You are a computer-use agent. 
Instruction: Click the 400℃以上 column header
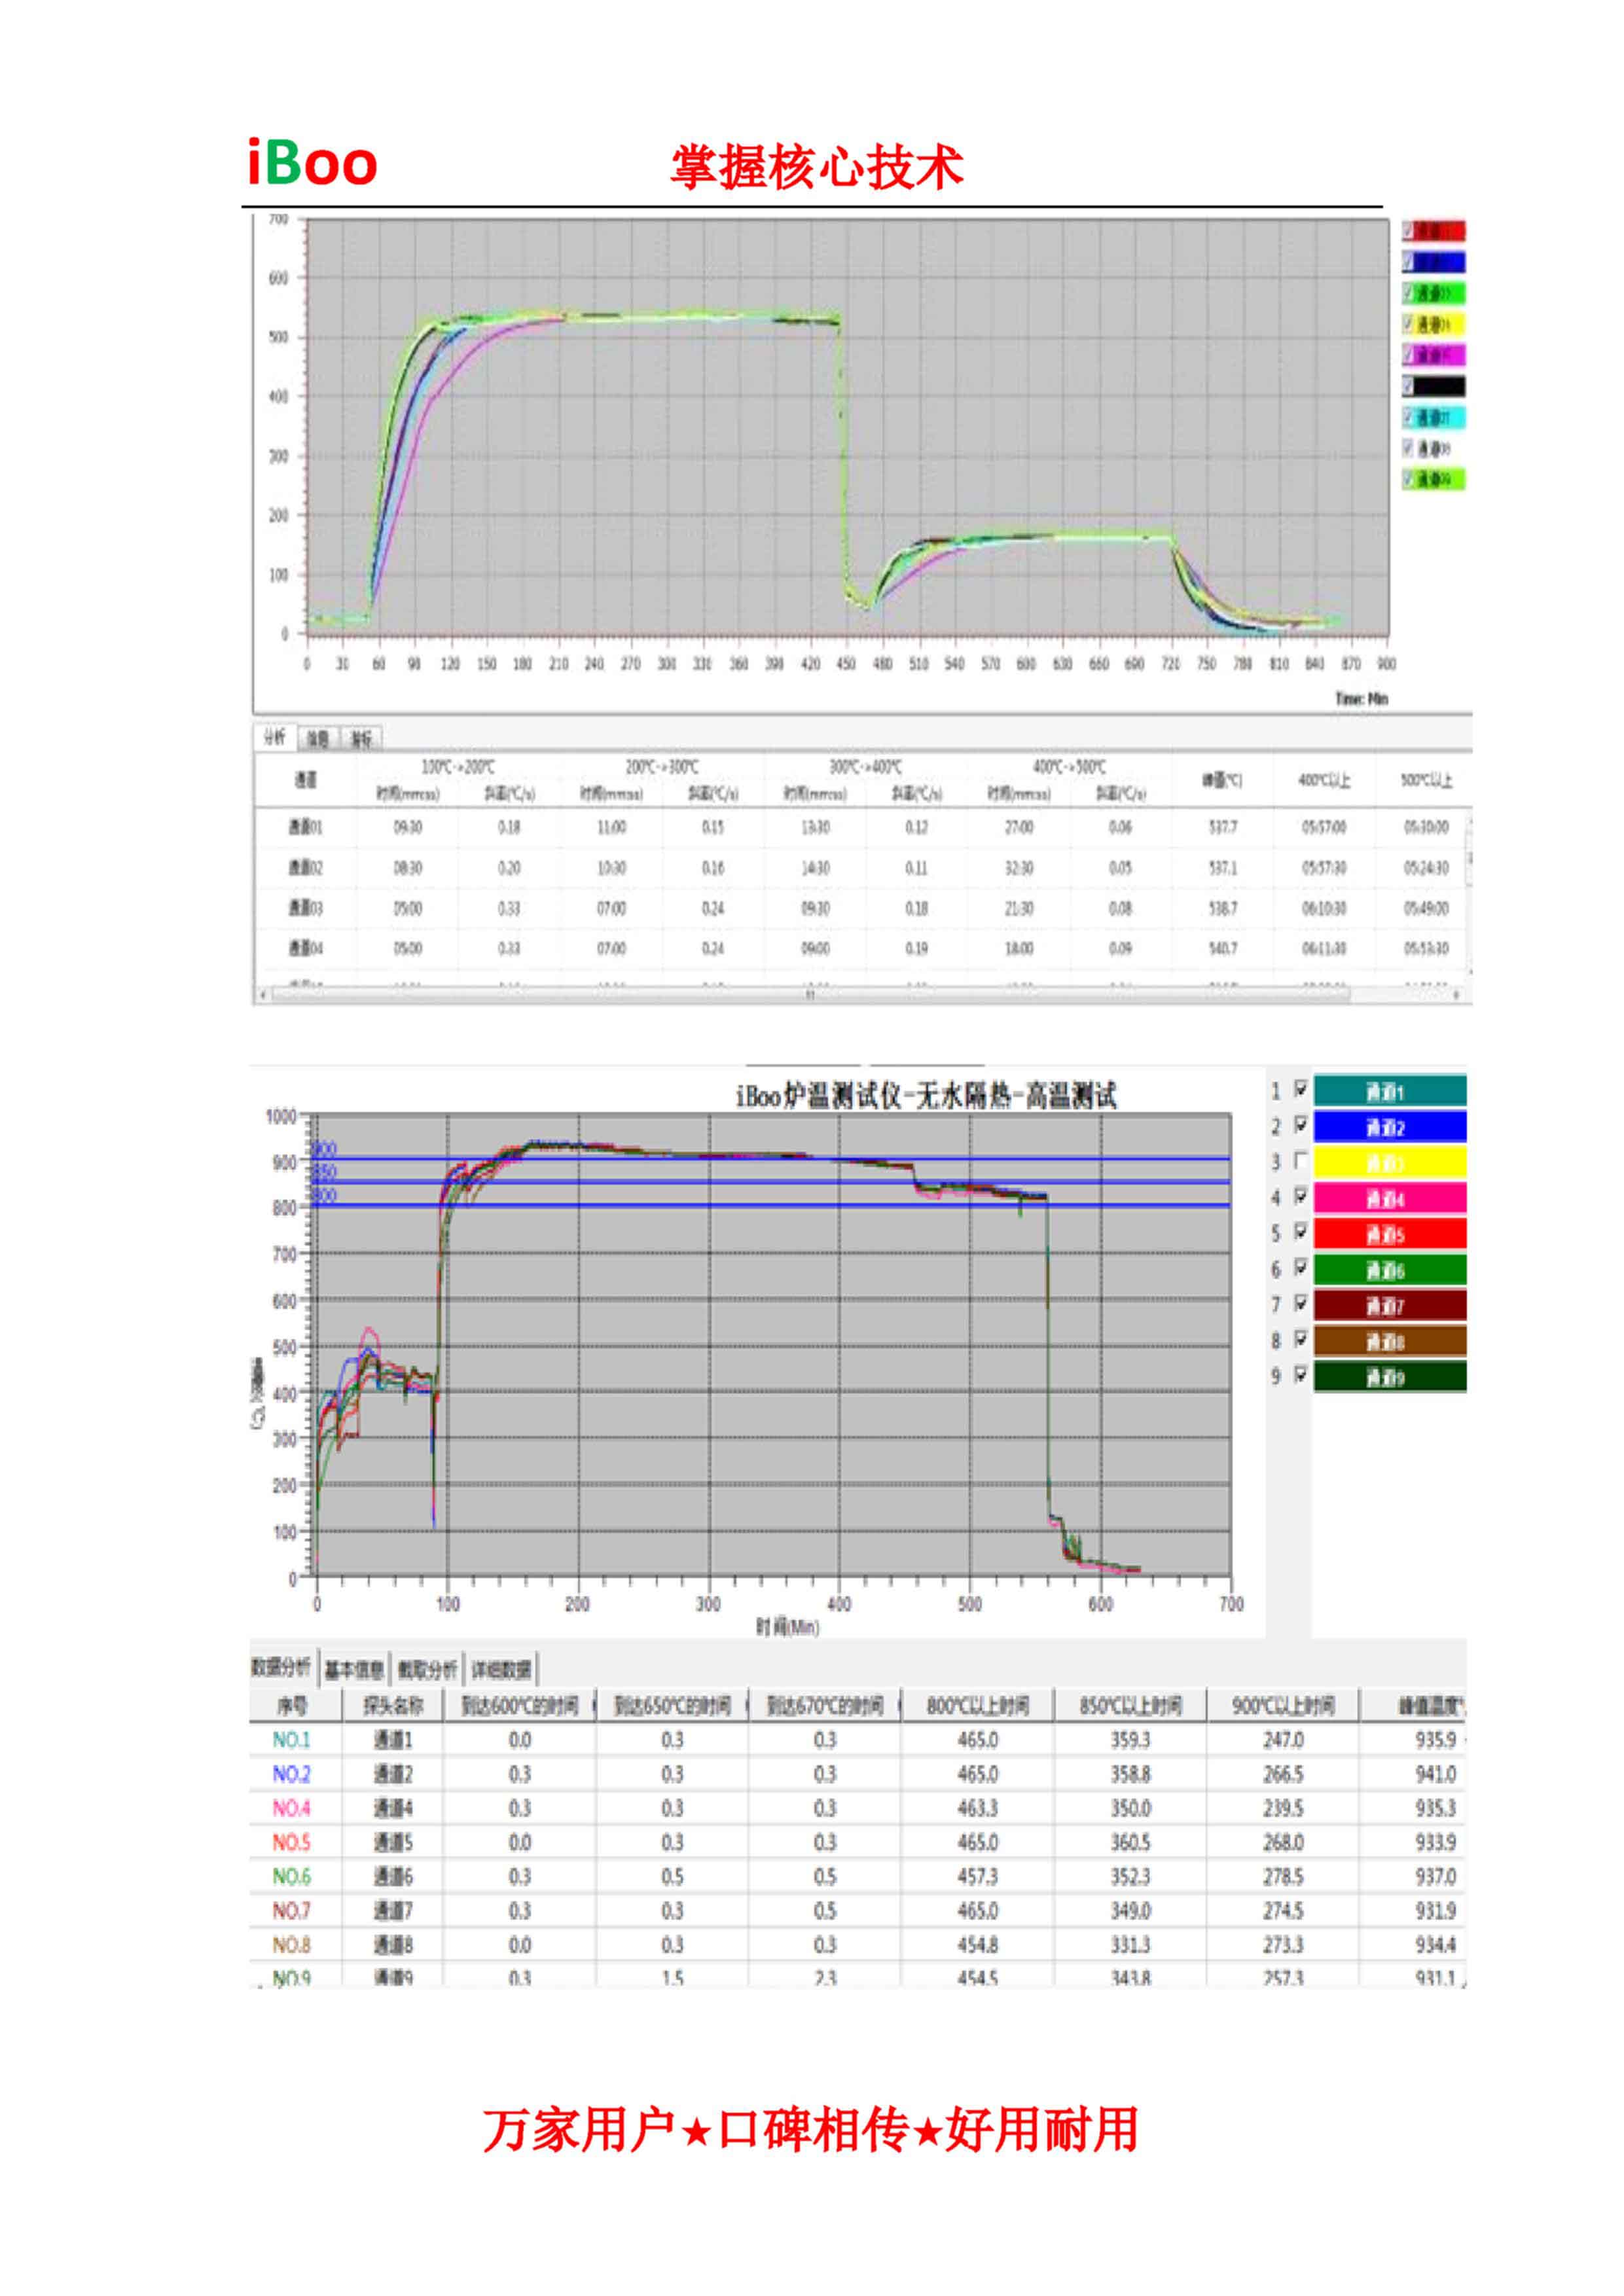pos(1323,780)
